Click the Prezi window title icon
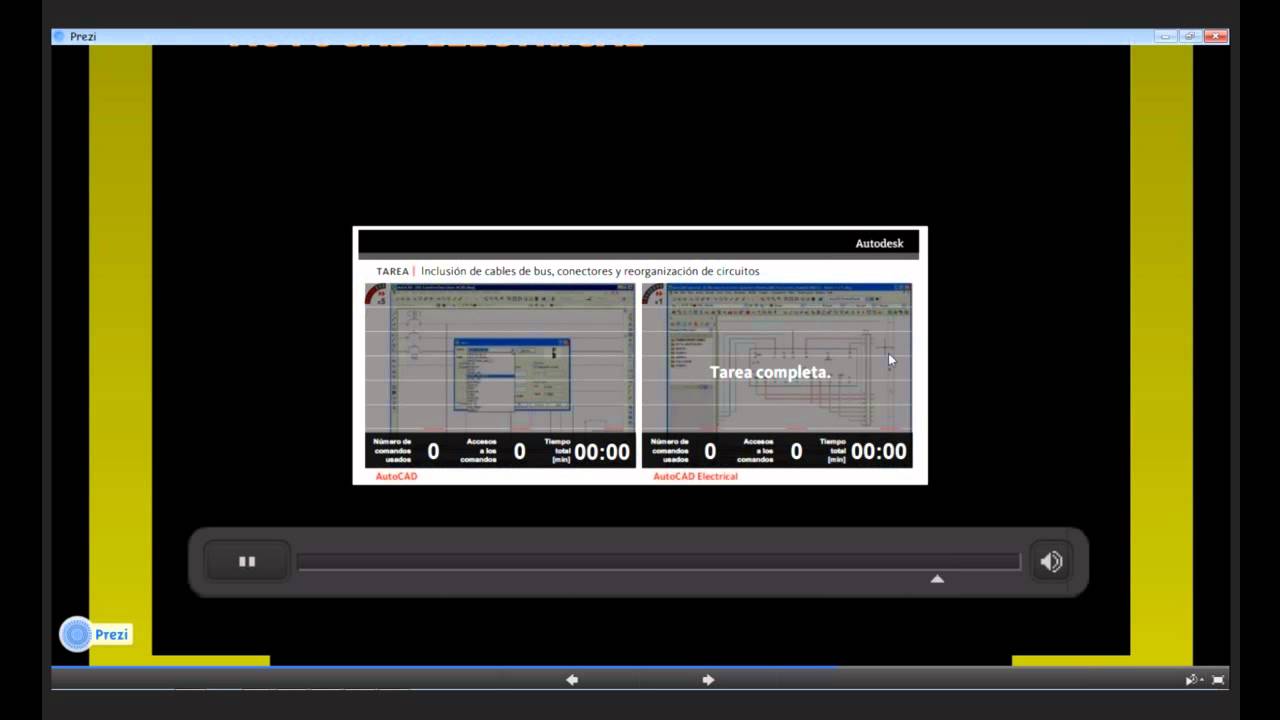Screen dimensions: 1280x720 [59, 36]
